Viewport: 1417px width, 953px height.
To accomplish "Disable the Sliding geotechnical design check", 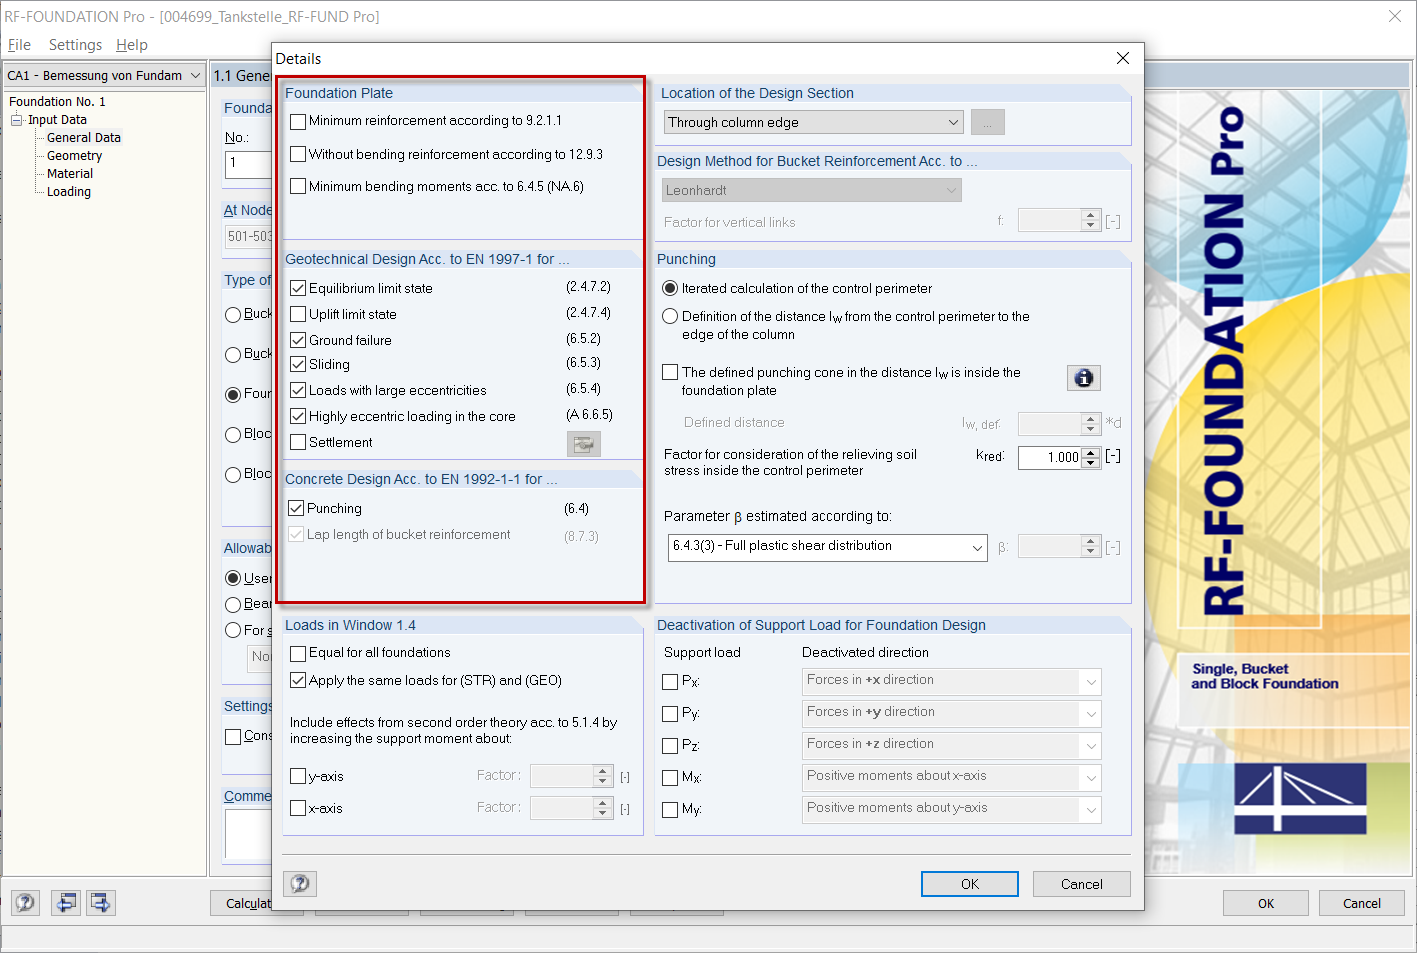I will click(x=296, y=364).
